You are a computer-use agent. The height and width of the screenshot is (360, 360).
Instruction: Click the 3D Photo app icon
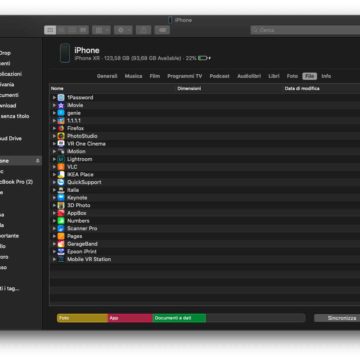click(x=61, y=205)
